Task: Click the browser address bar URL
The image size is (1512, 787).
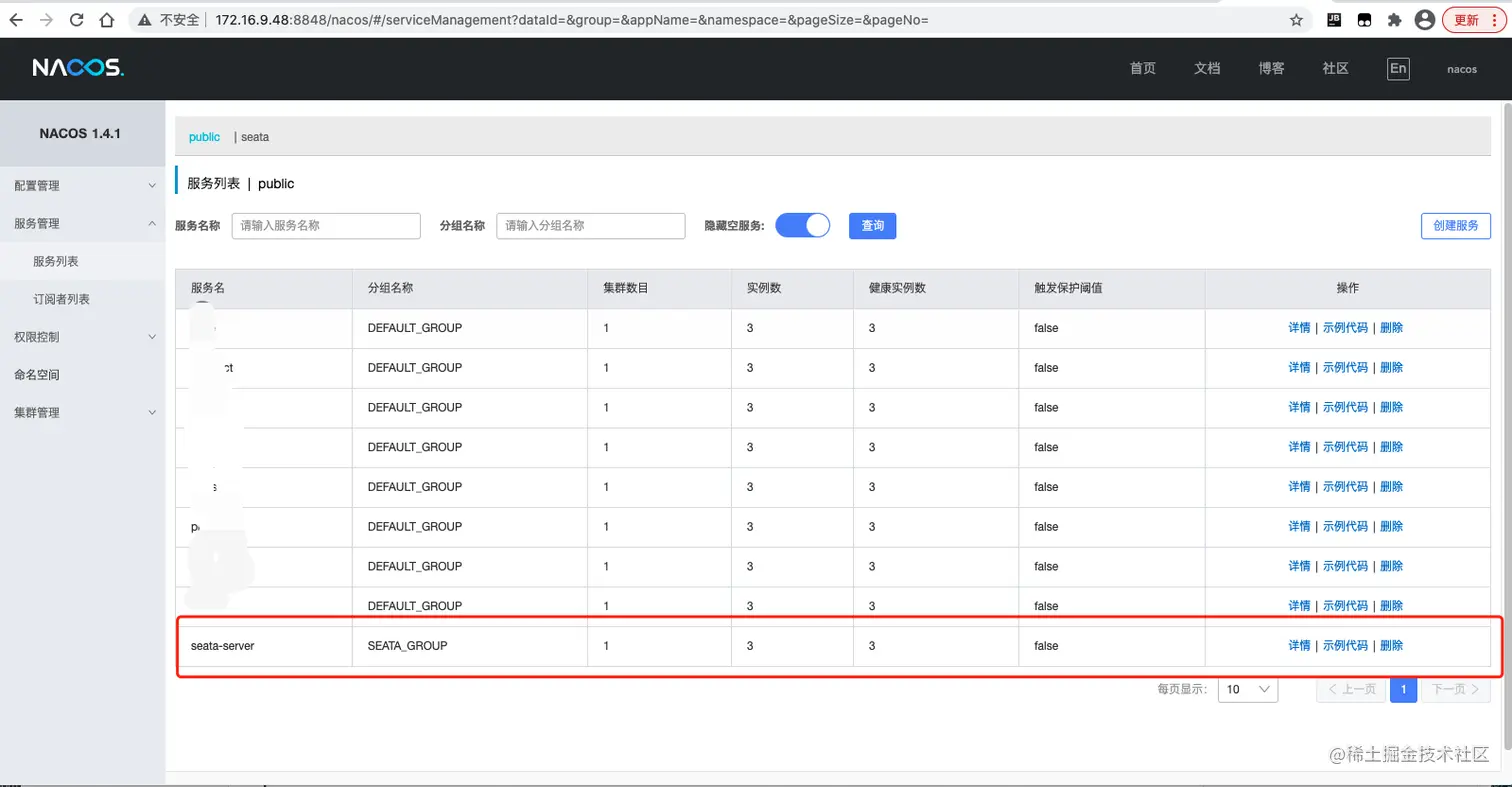Action: (571, 19)
